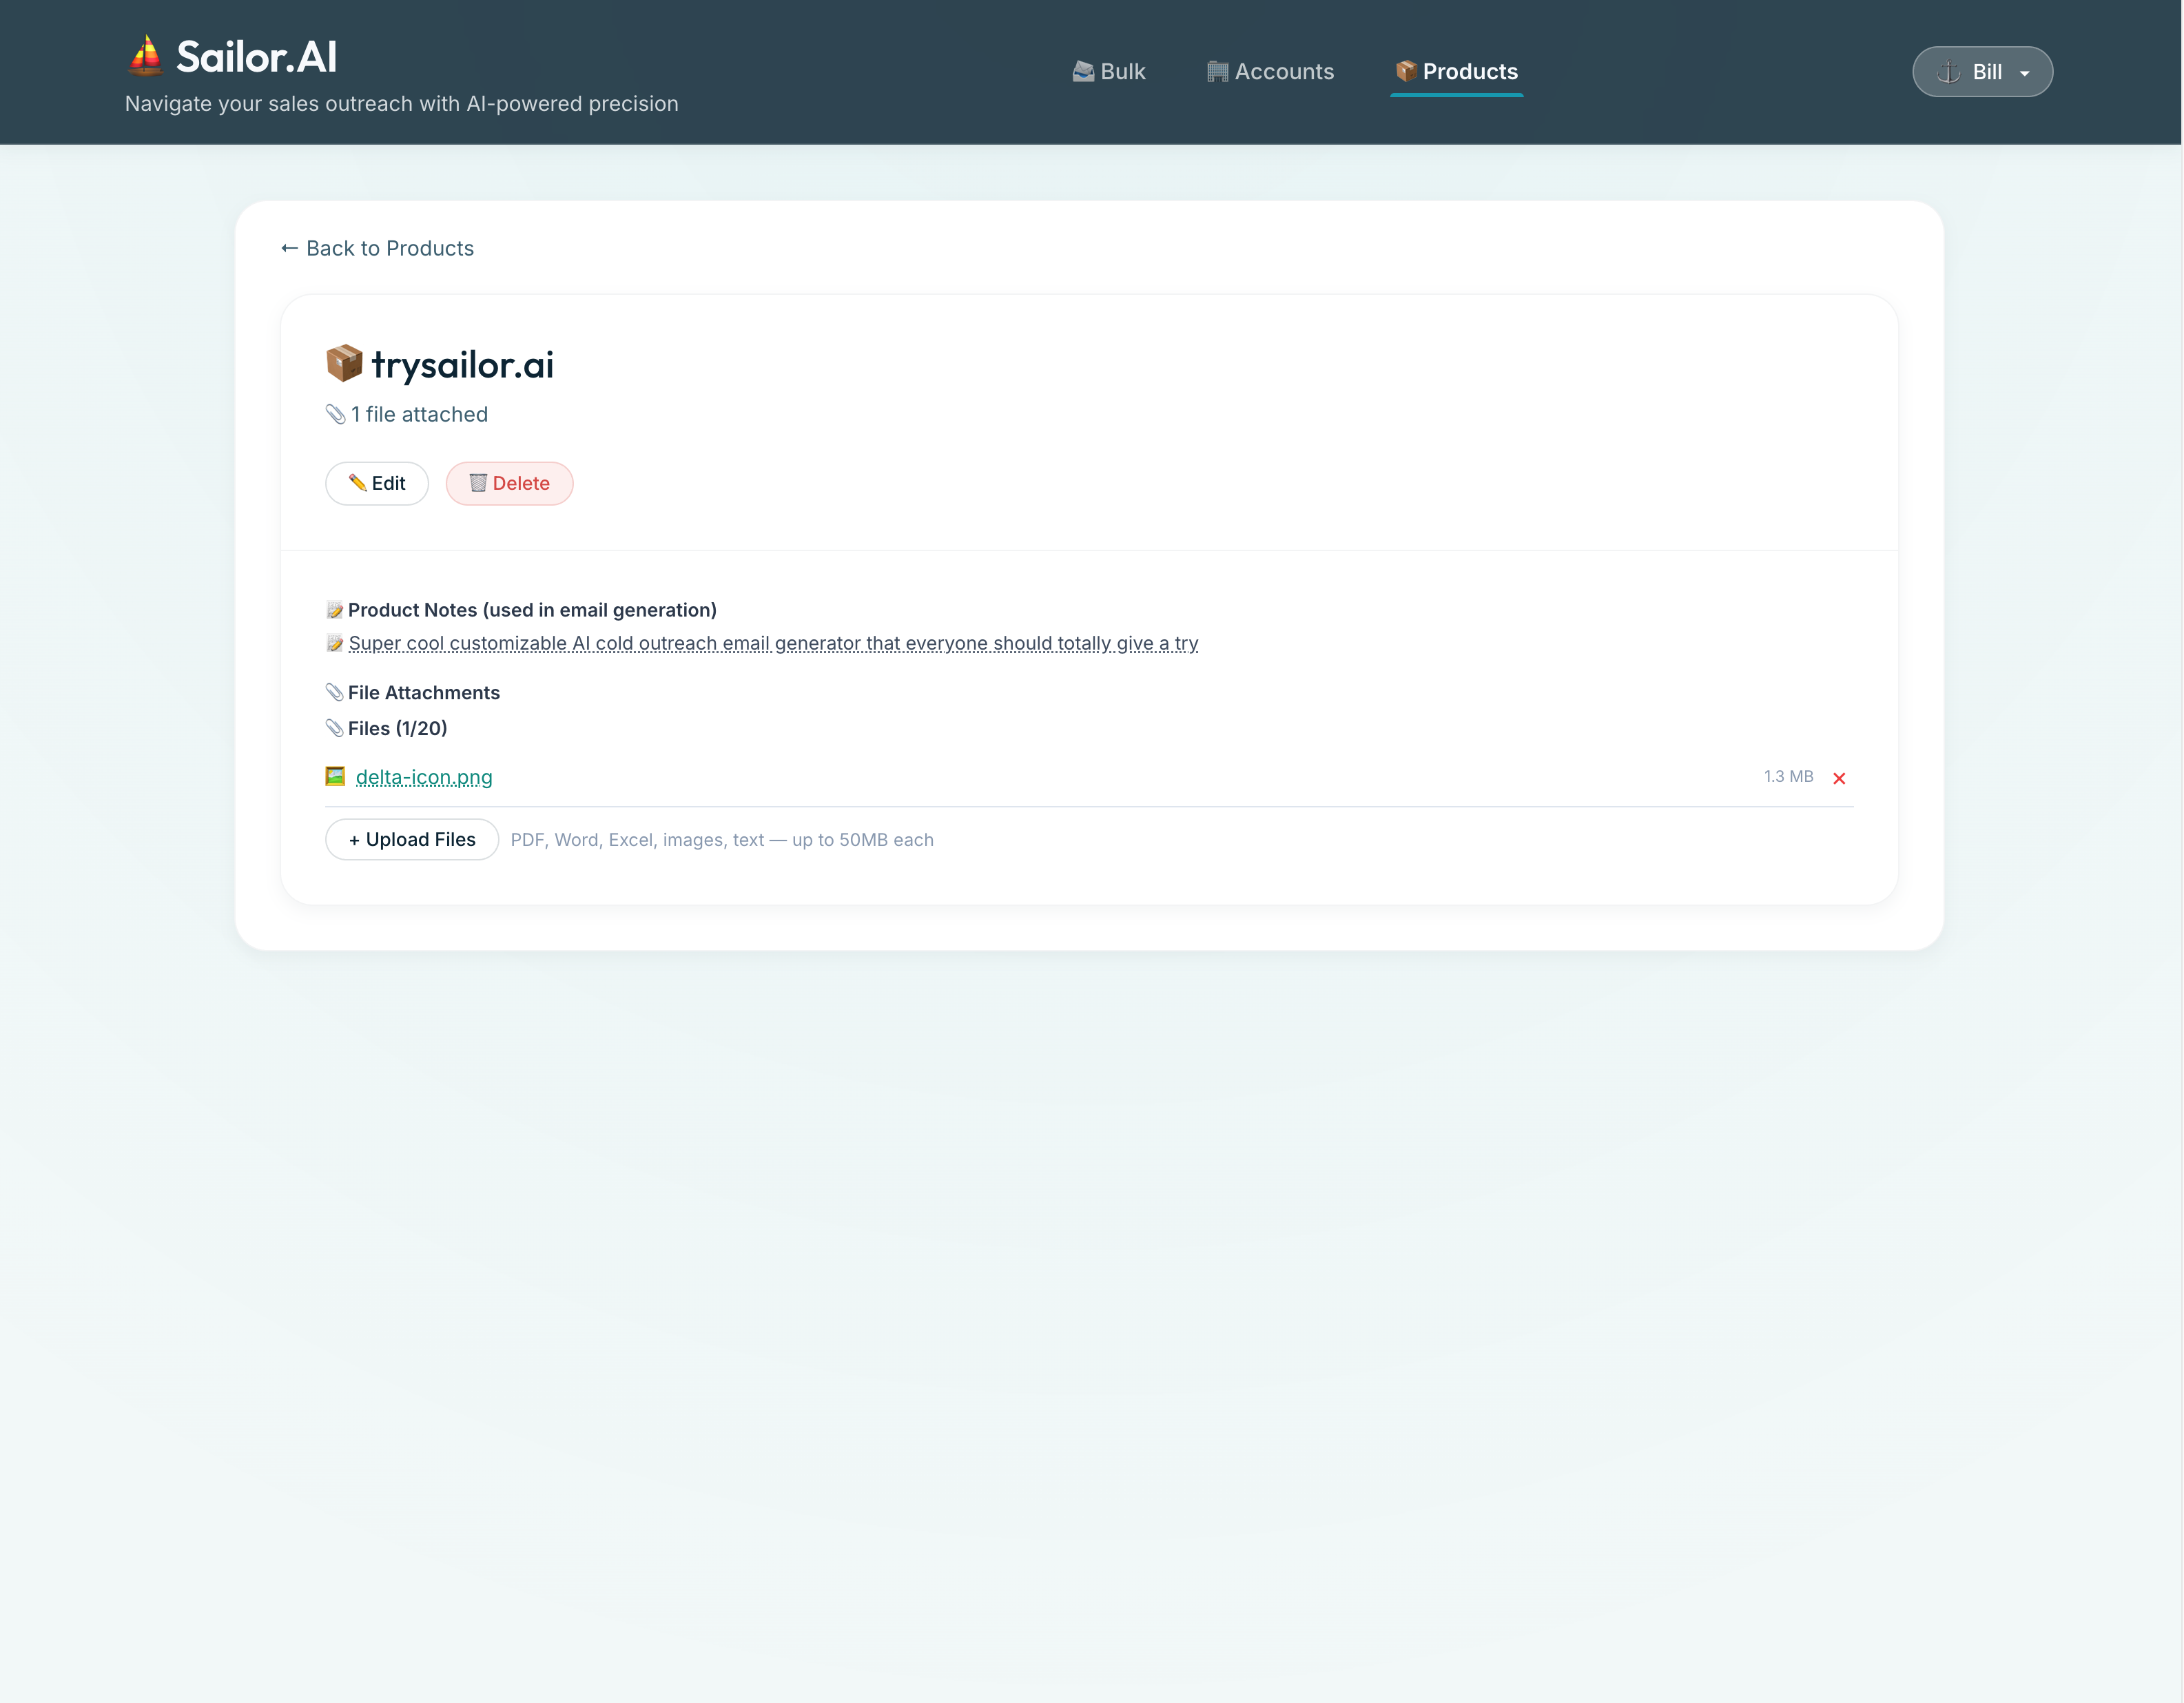Click the + Upload Files button
2184x1703 pixels.
[x=412, y=839]
